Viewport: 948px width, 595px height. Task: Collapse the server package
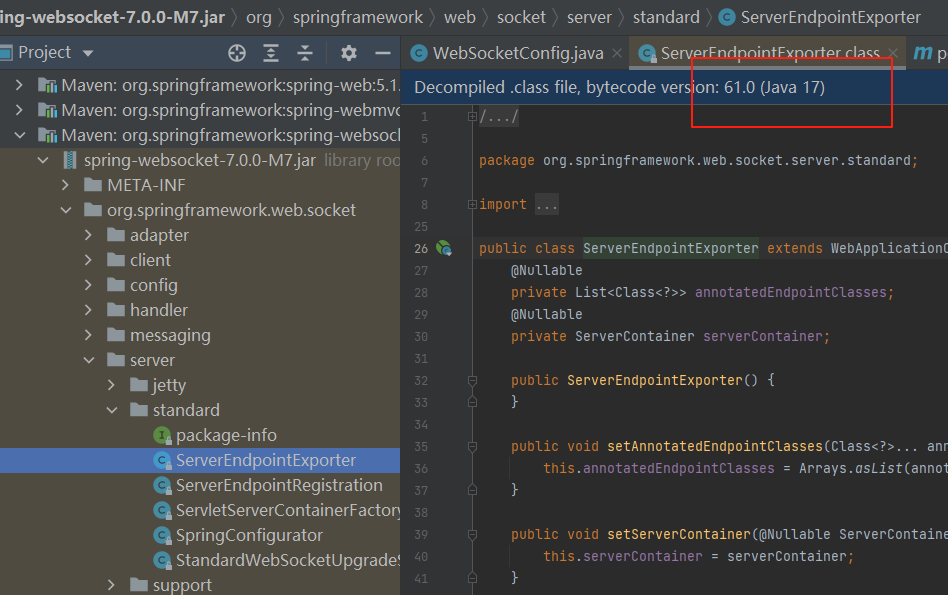tap(89, 360)
